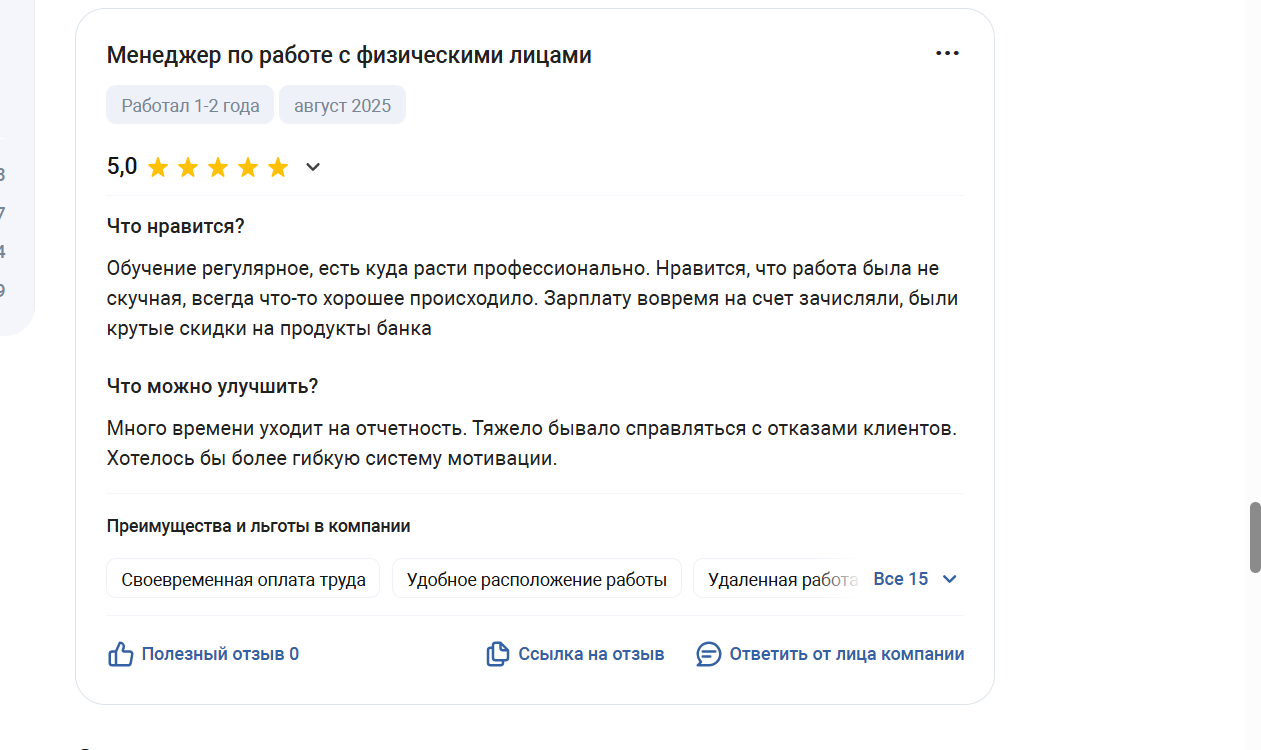The image size is (1261, 750).
Task: Click the first rating star
Action: point(158,167)
